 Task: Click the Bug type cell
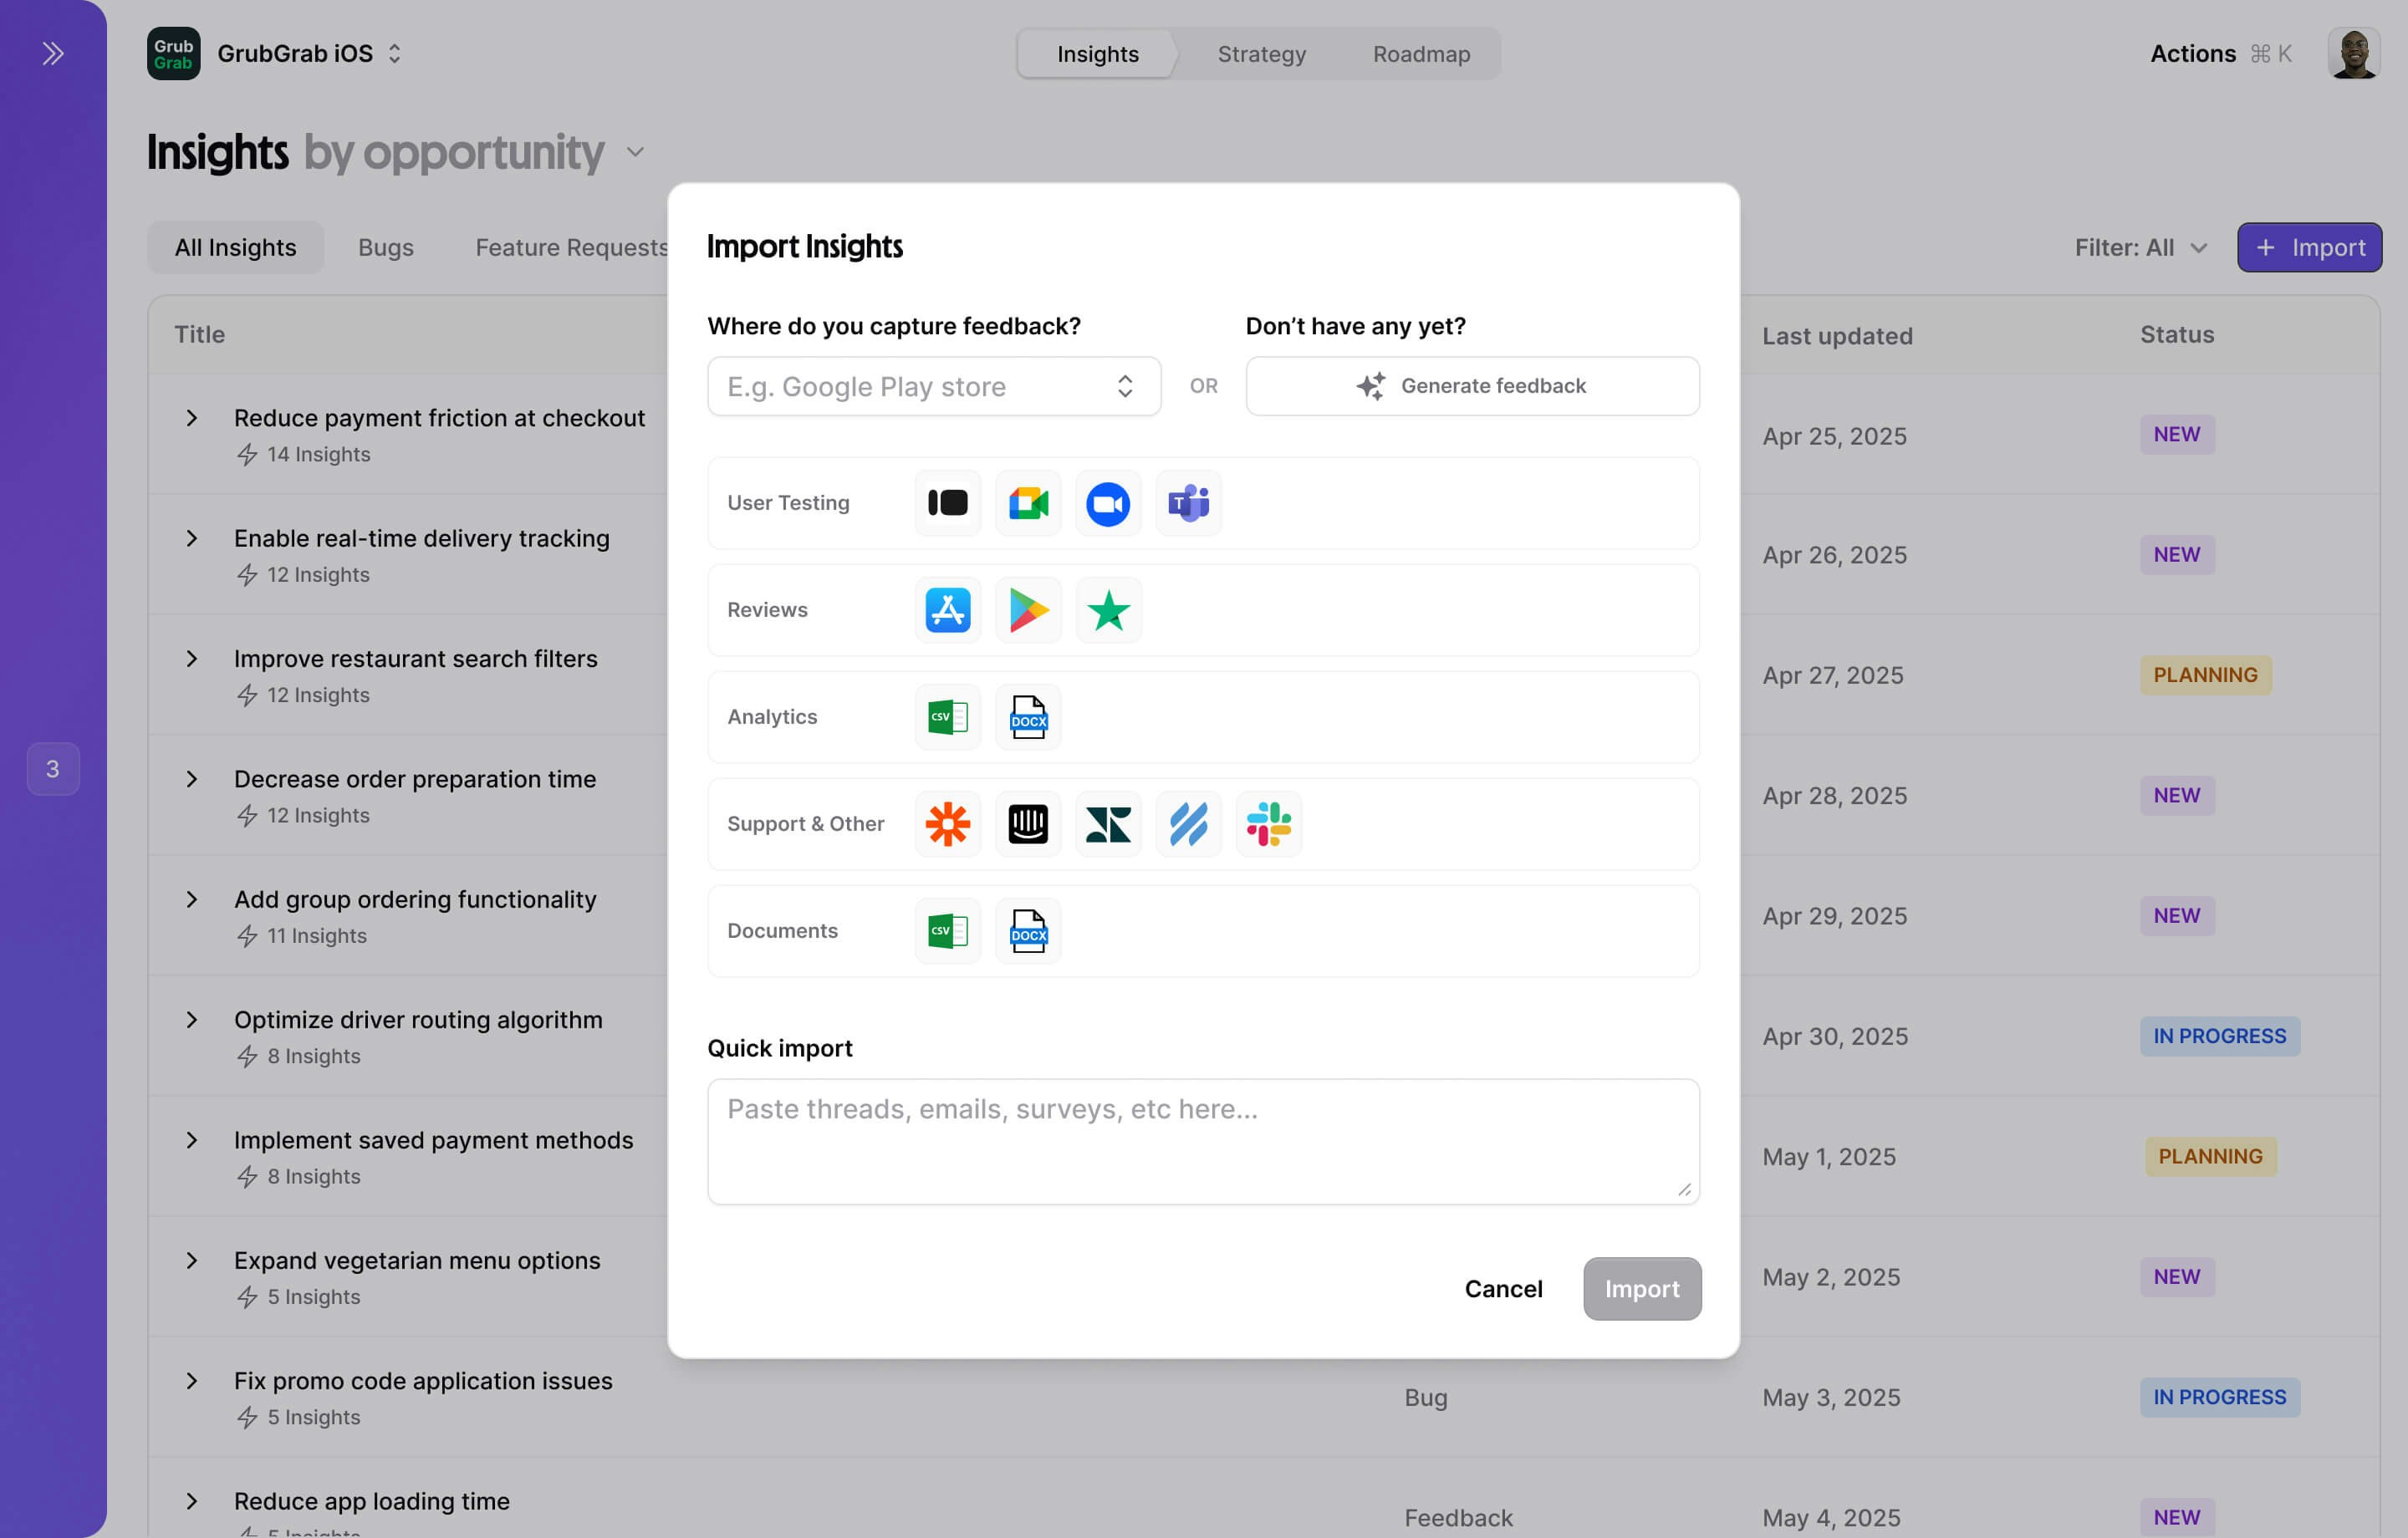1426,1397
